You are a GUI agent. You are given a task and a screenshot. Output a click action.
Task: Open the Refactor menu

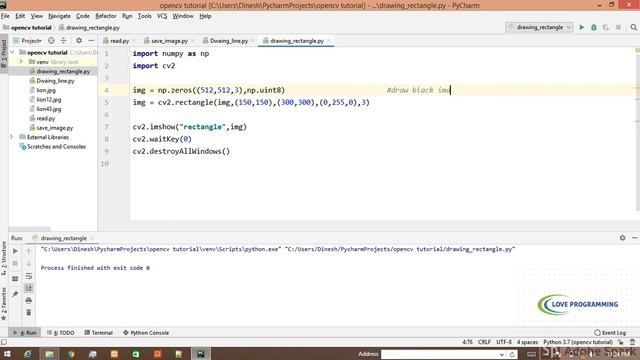click(x=106, y=16)
